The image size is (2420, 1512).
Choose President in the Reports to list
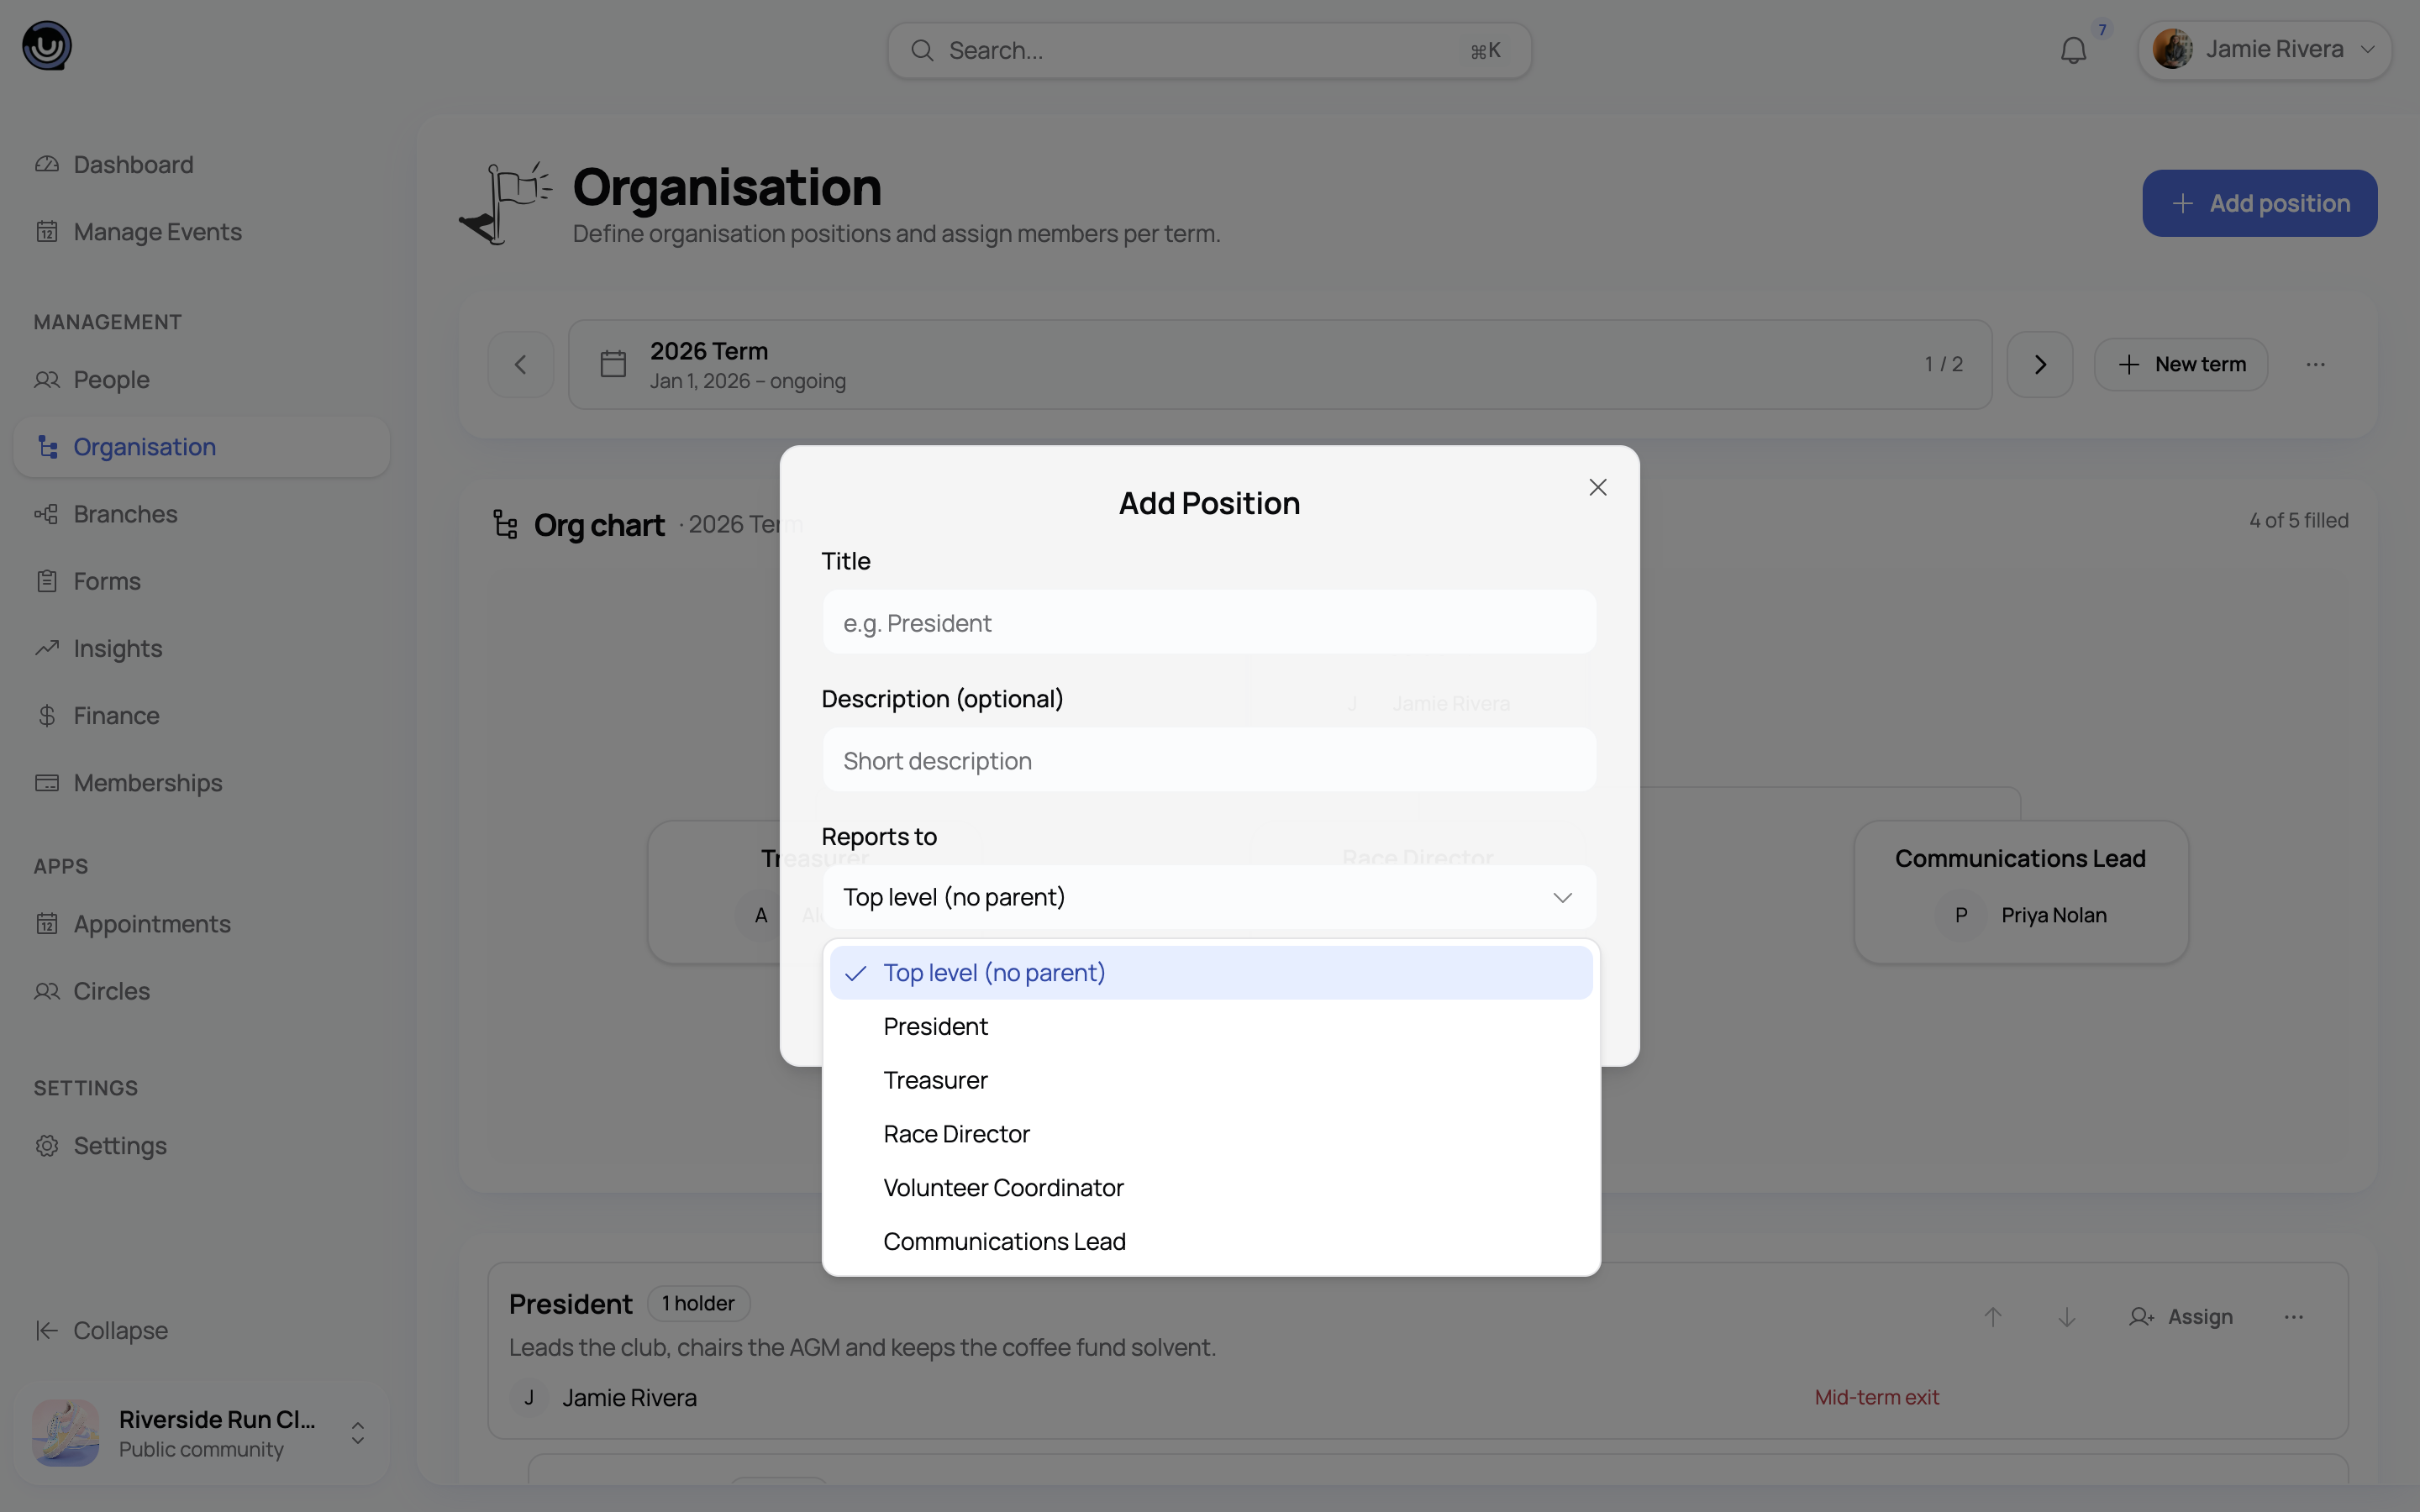(x=1210, y=1026)
